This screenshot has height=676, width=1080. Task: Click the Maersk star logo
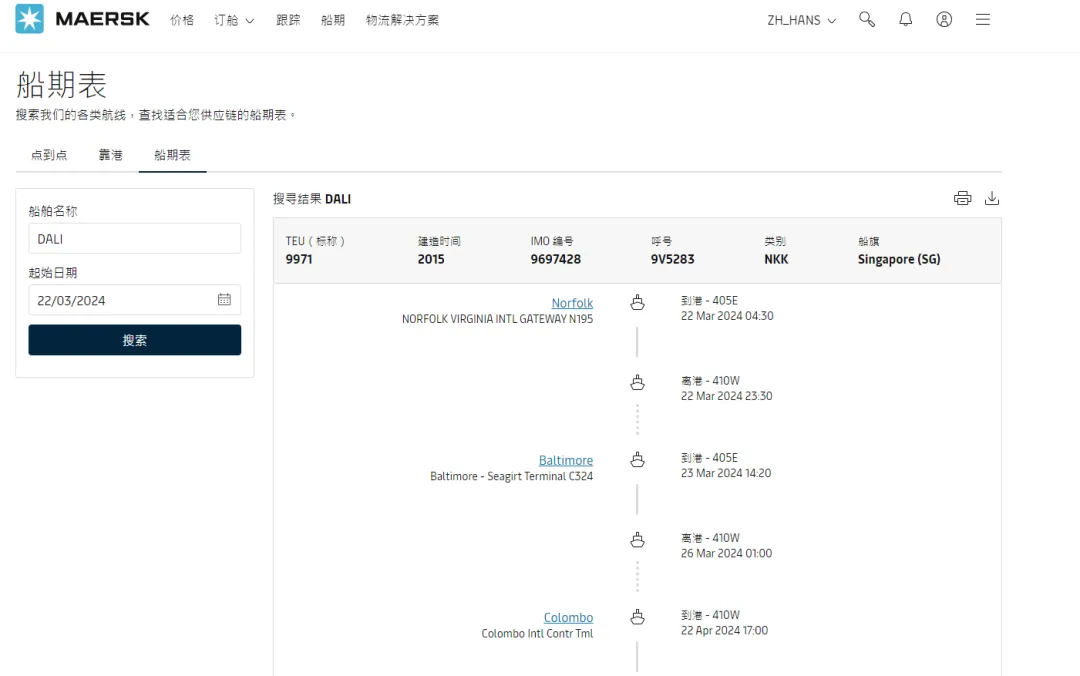click(x=30, y=19)
